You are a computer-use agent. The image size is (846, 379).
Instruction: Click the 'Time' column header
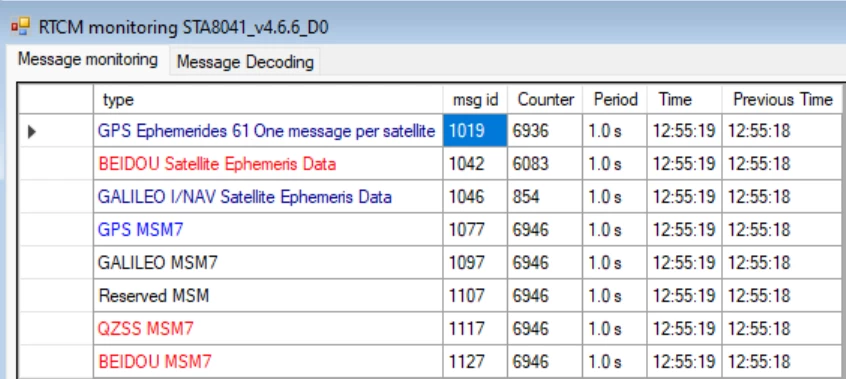point(685,99)
